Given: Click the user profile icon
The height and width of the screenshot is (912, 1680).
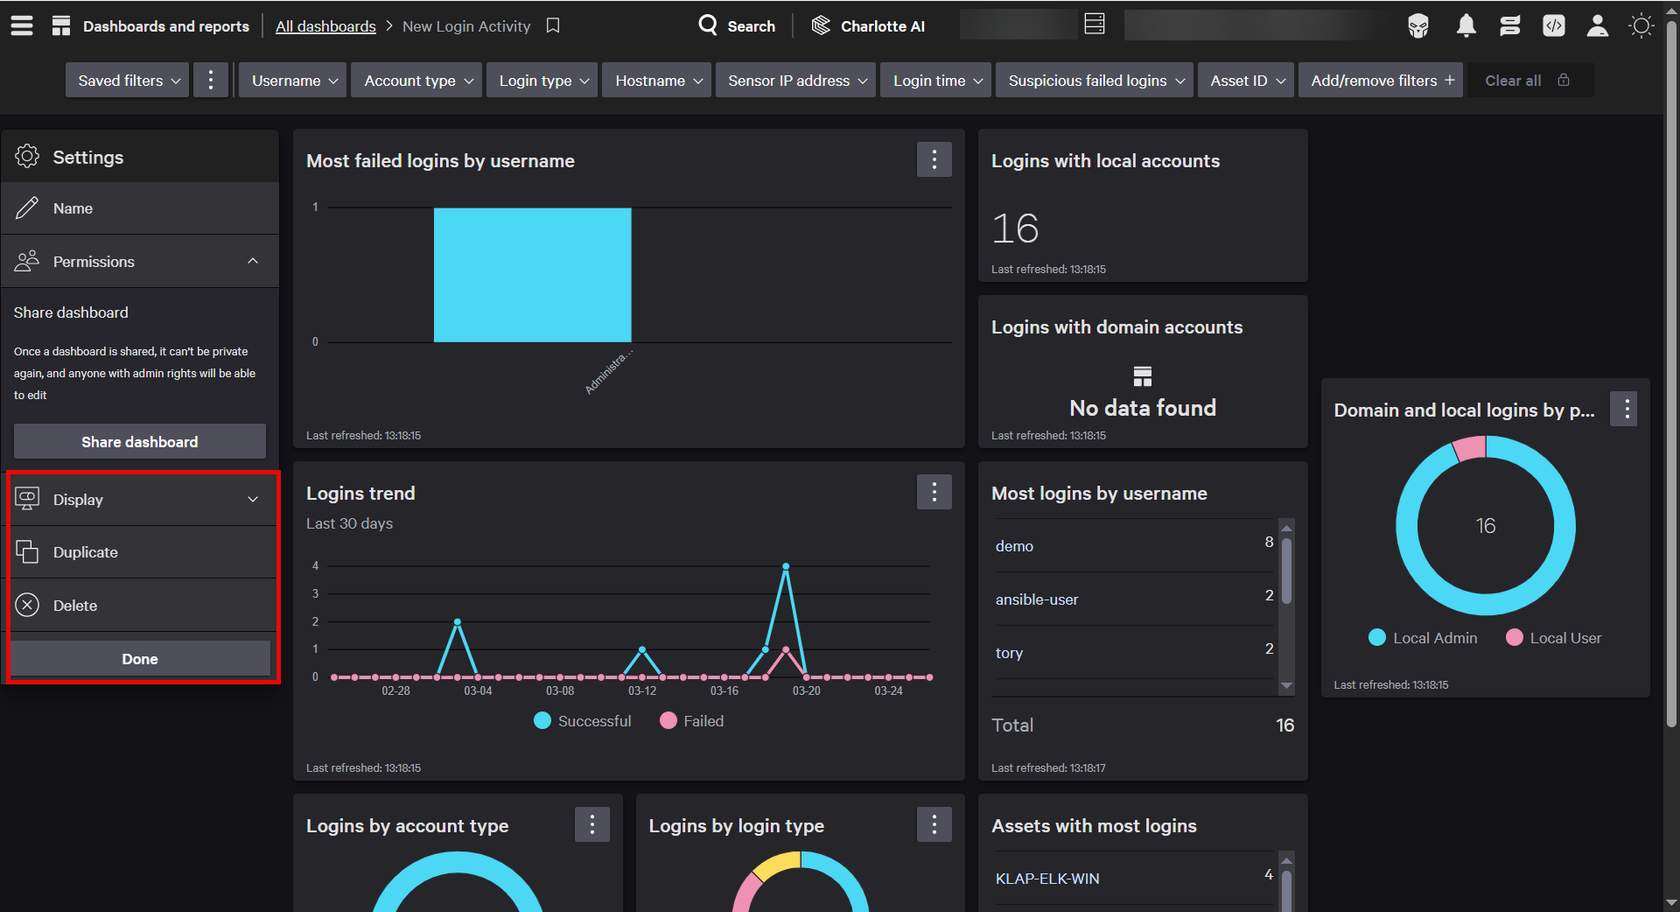Looking at the screenshot, I should coord(1597,26).
